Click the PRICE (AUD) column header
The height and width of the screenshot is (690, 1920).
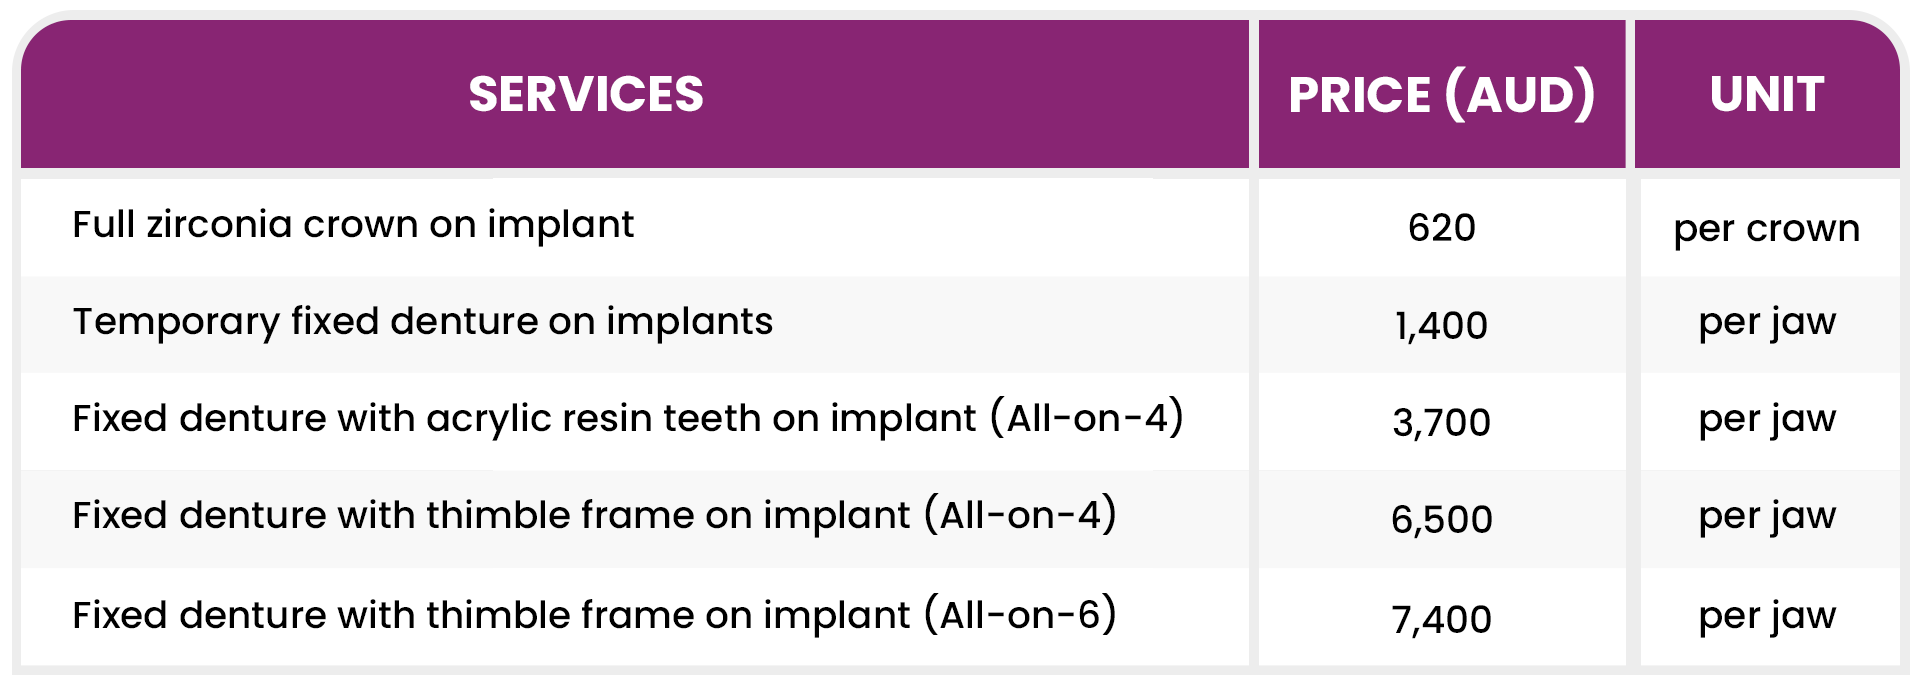(1441, 95)
